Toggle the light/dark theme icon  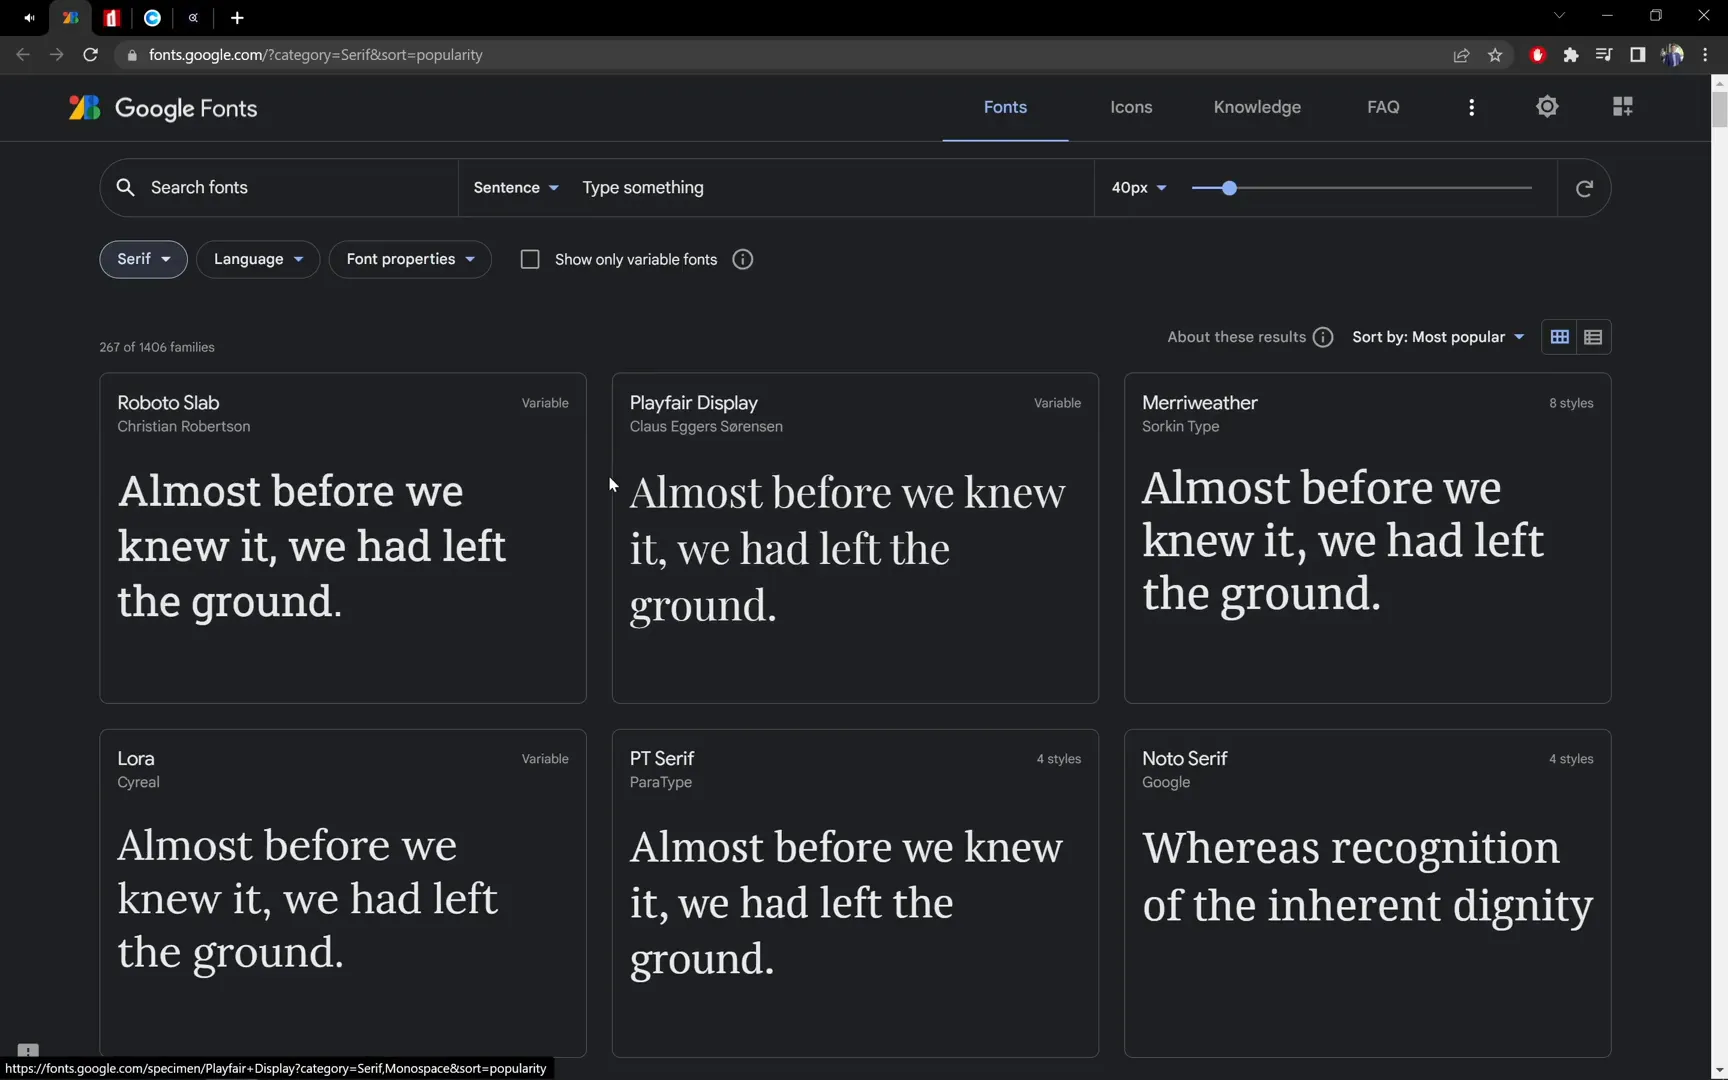pos(1547,106)
